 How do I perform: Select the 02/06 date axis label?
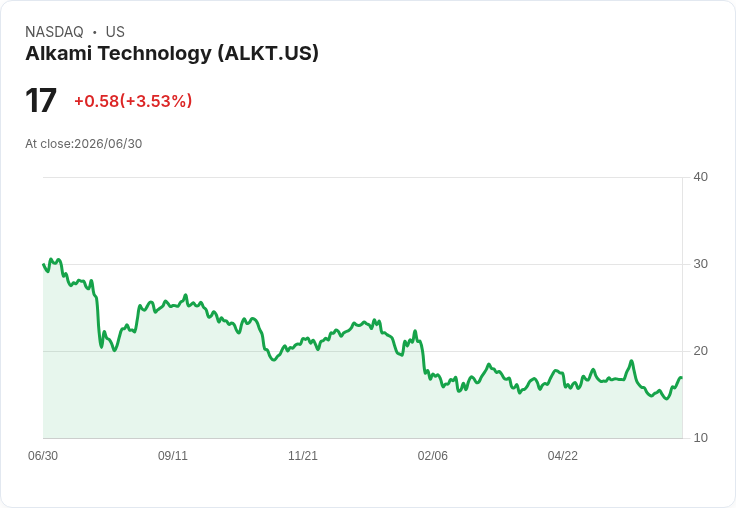[433, 456]
